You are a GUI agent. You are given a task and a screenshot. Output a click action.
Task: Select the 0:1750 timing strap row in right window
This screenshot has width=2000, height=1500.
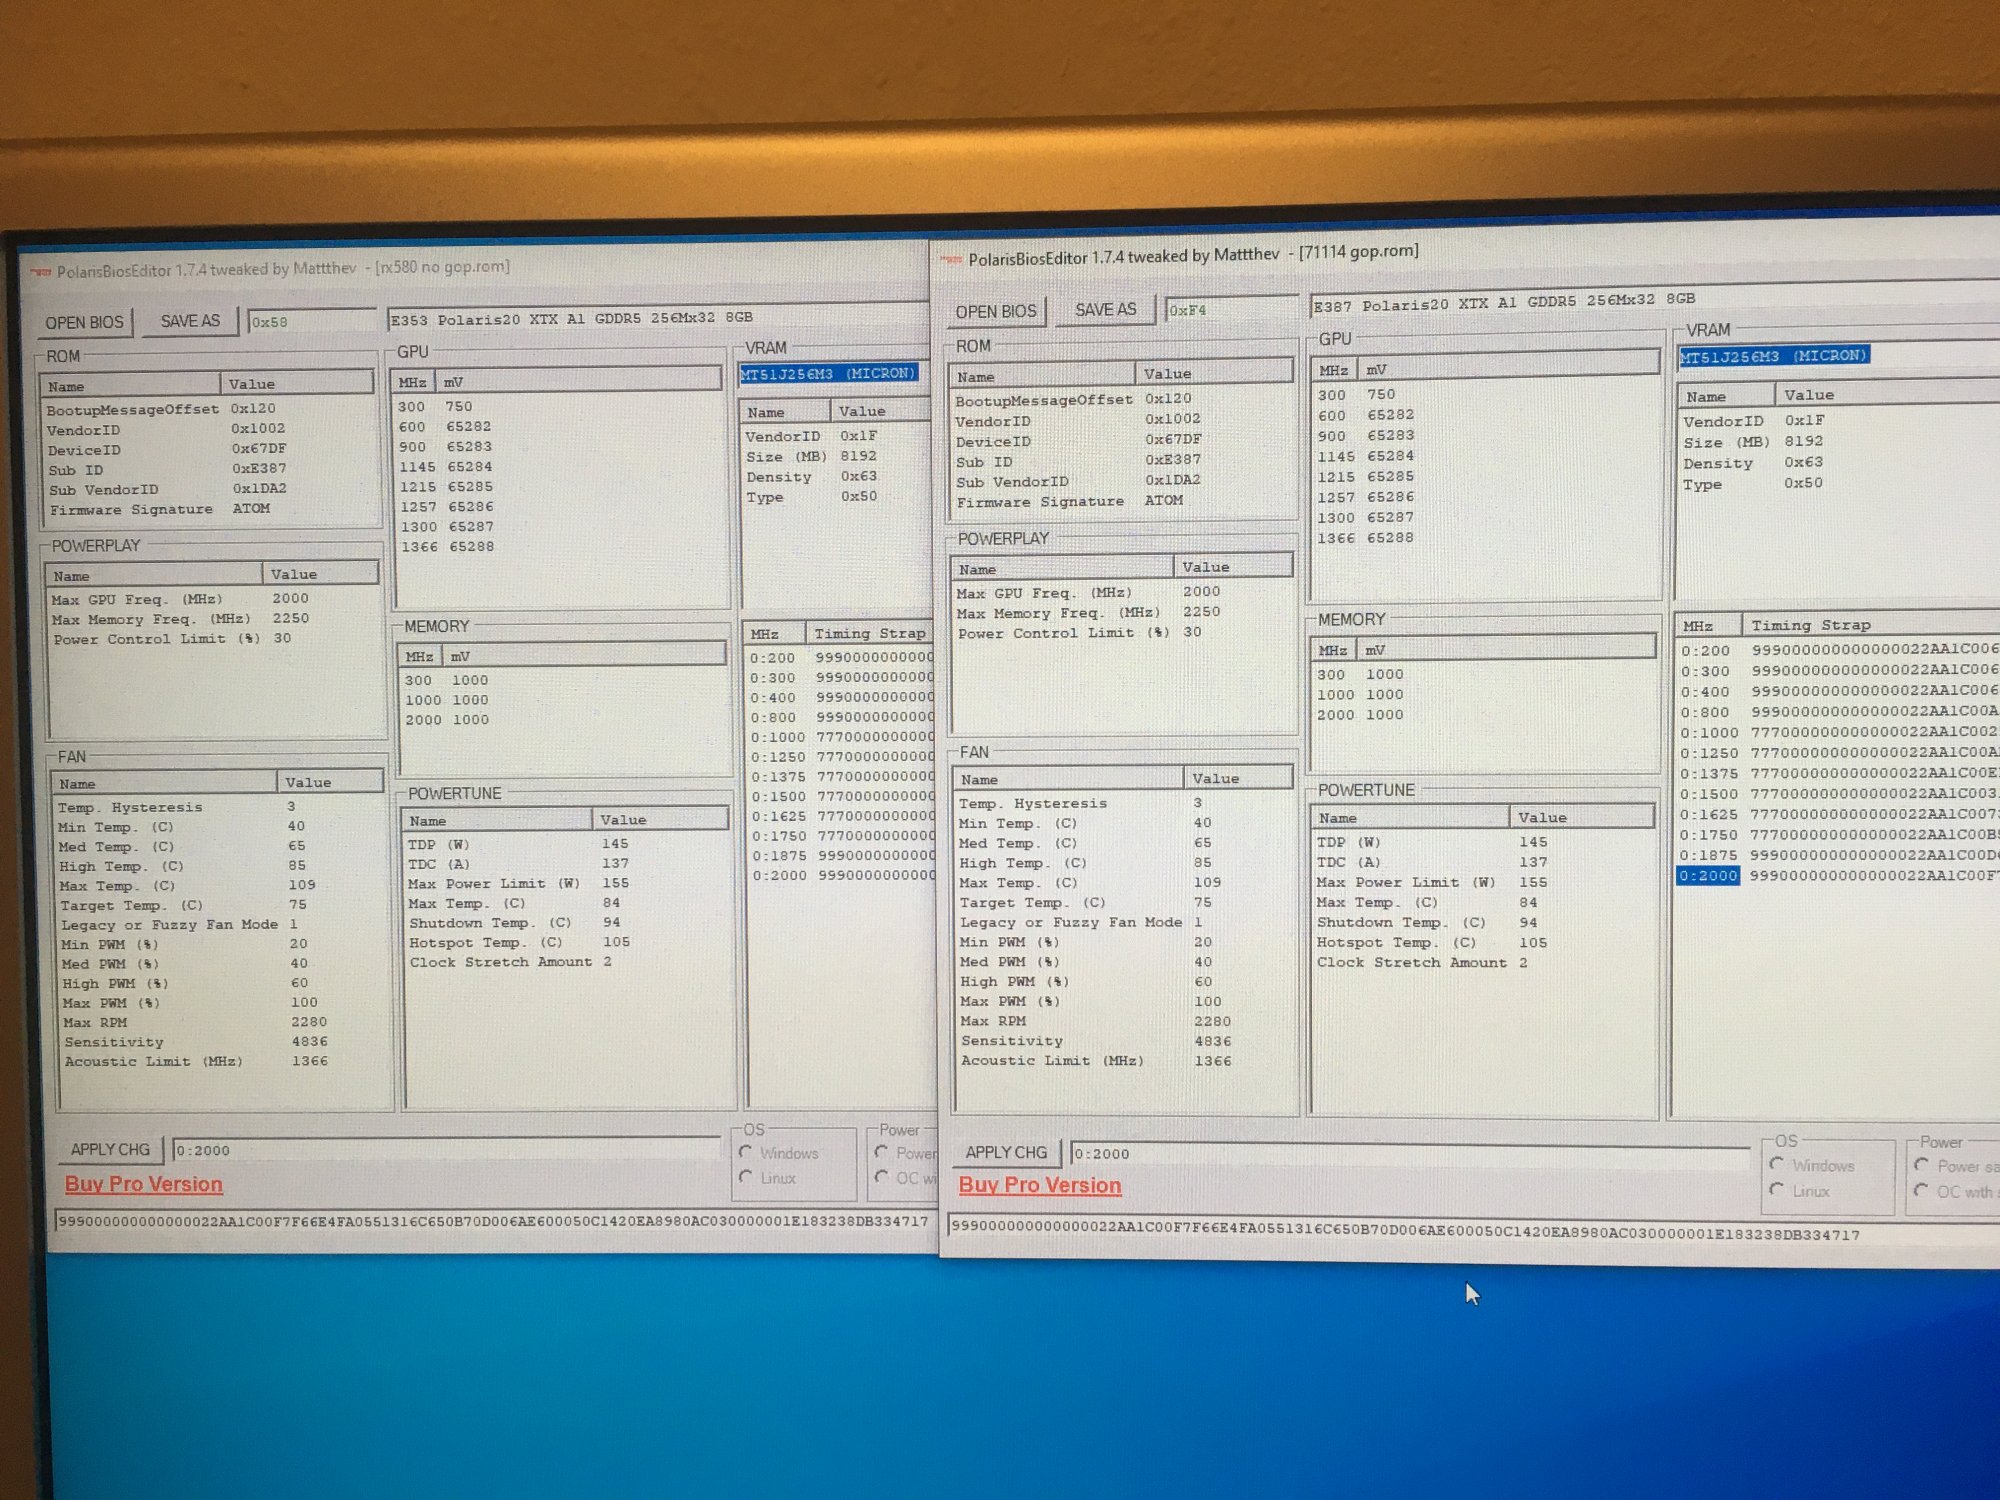click(1710, 835)
